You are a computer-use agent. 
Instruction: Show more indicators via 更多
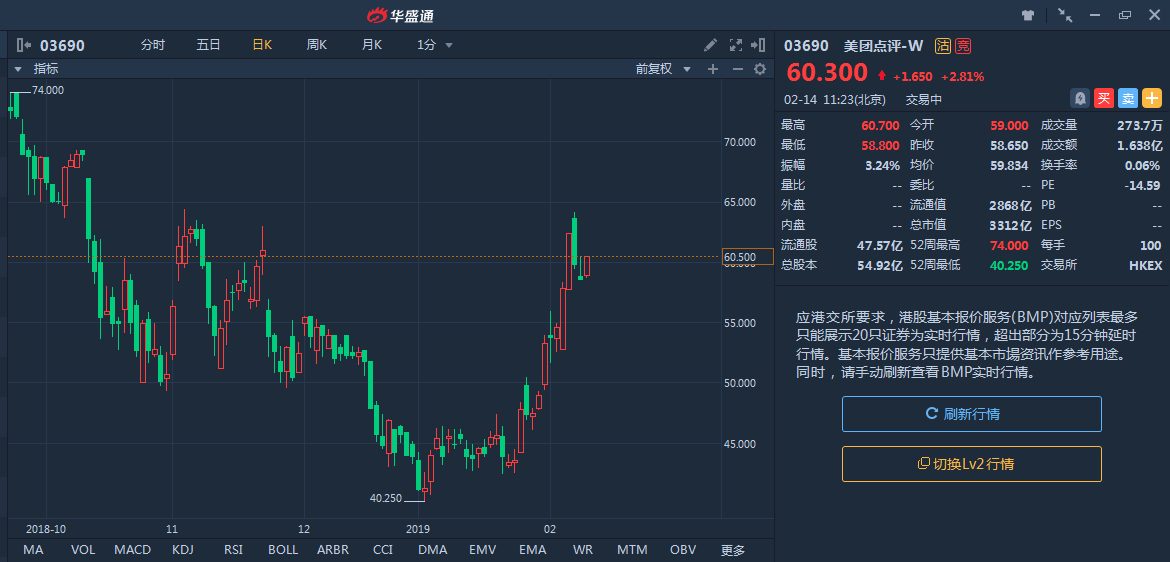point(733,551)
